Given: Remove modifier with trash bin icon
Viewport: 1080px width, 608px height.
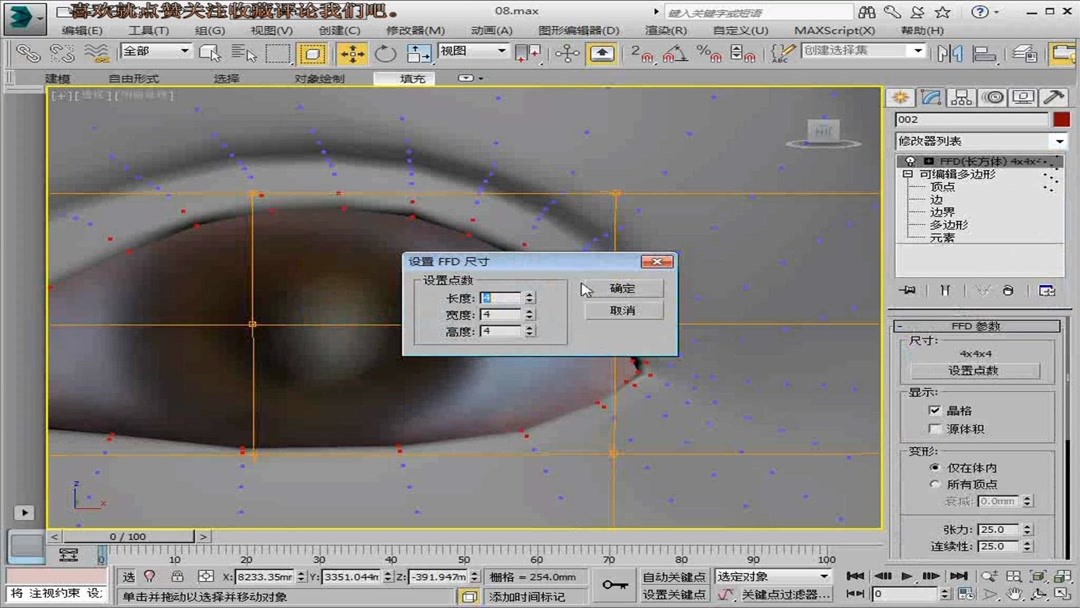Looking at the screenshot, I should (1008, 290).
